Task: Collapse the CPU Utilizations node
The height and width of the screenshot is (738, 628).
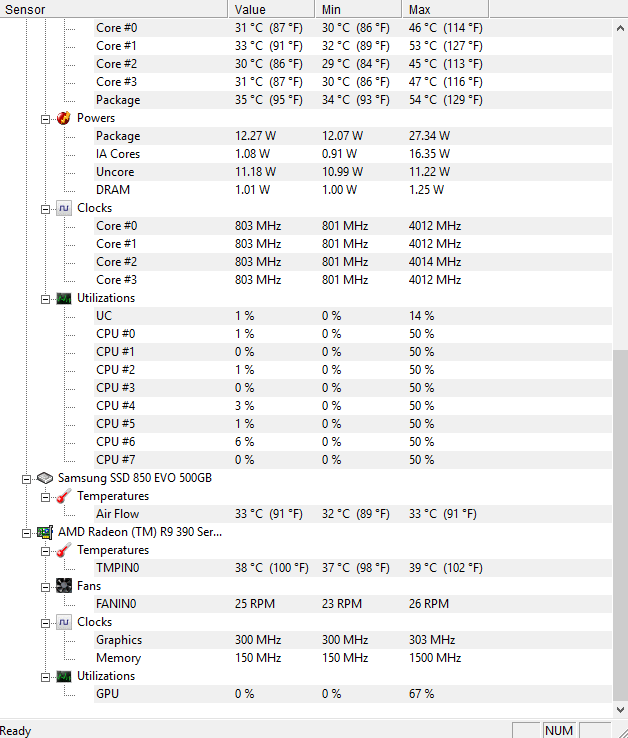Action: [x=45, y=299]
